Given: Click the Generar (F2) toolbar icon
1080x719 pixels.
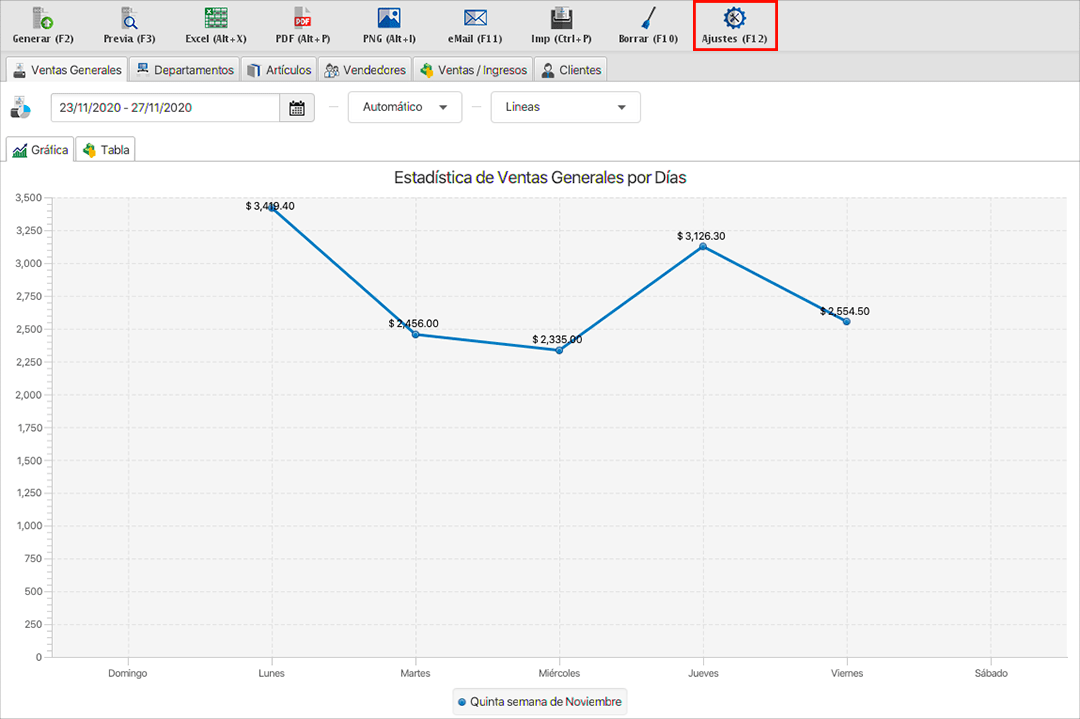Looking at the screenshot, I should [x=43, y=25].
